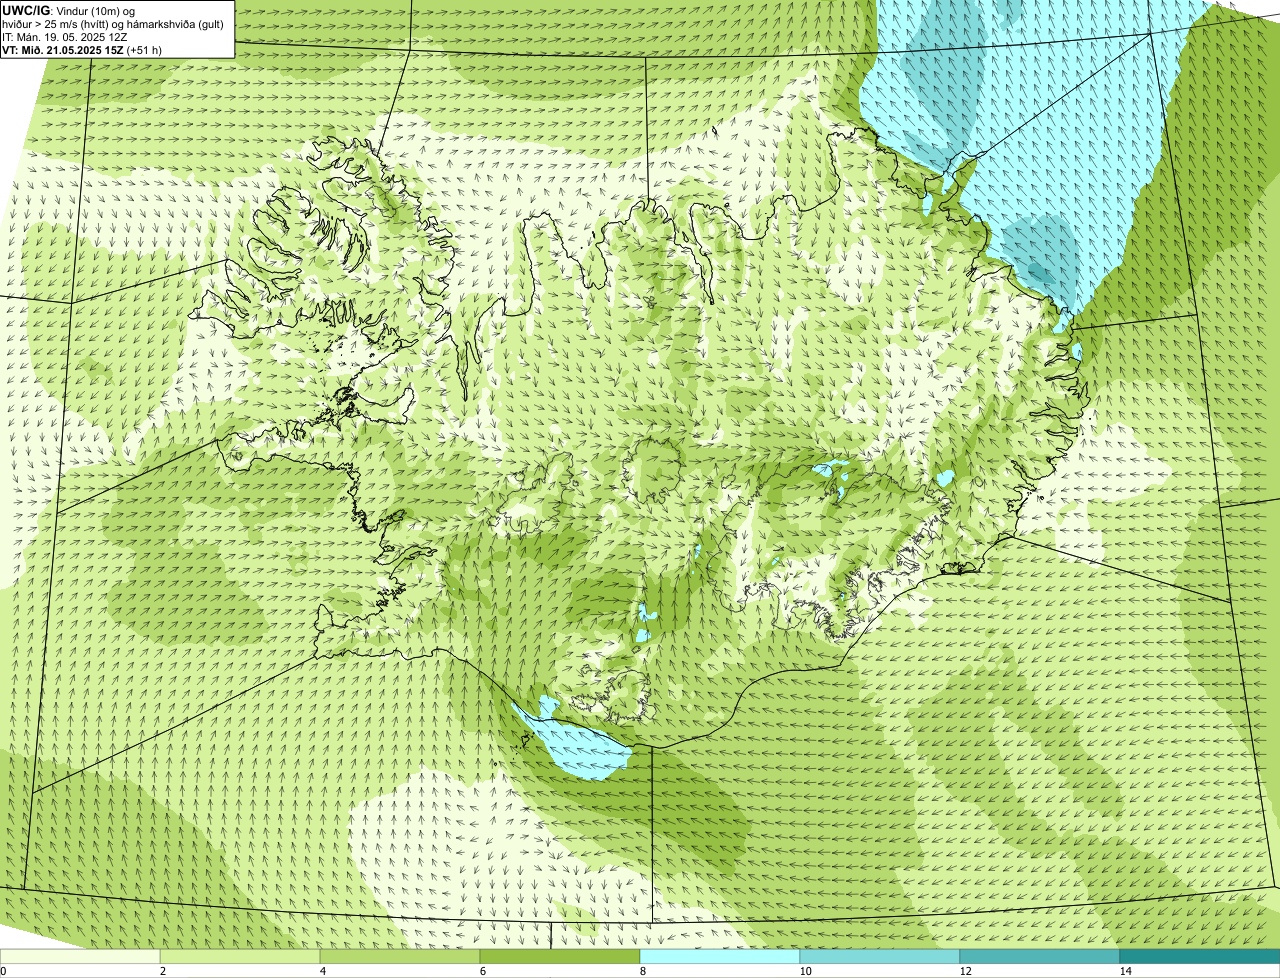Click the legend tick label '12'

click(x=965, y=971)
